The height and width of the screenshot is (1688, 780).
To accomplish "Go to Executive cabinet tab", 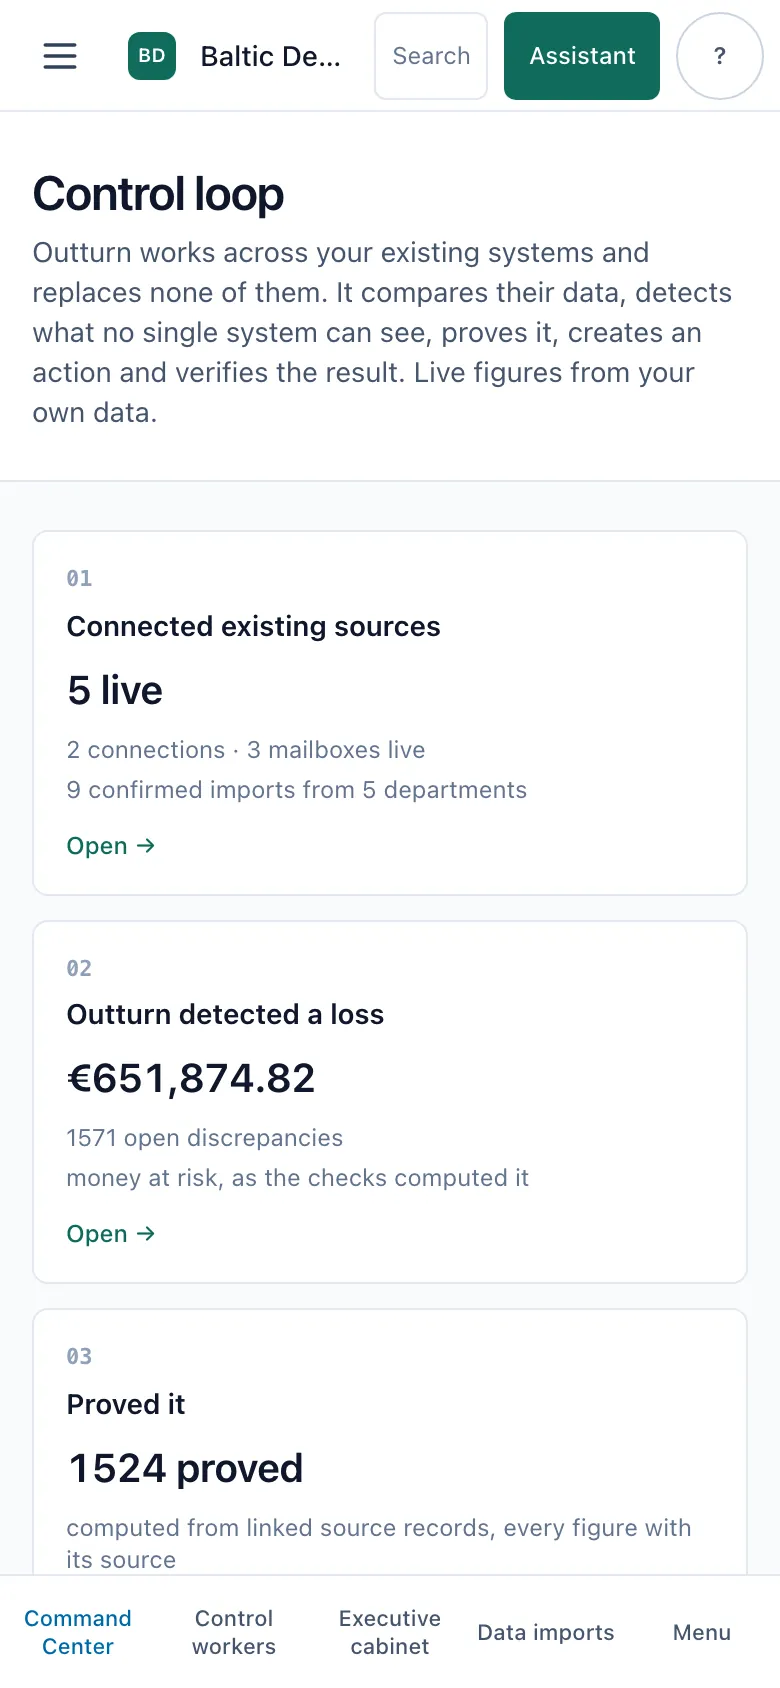I will (x=390, y=1632).
